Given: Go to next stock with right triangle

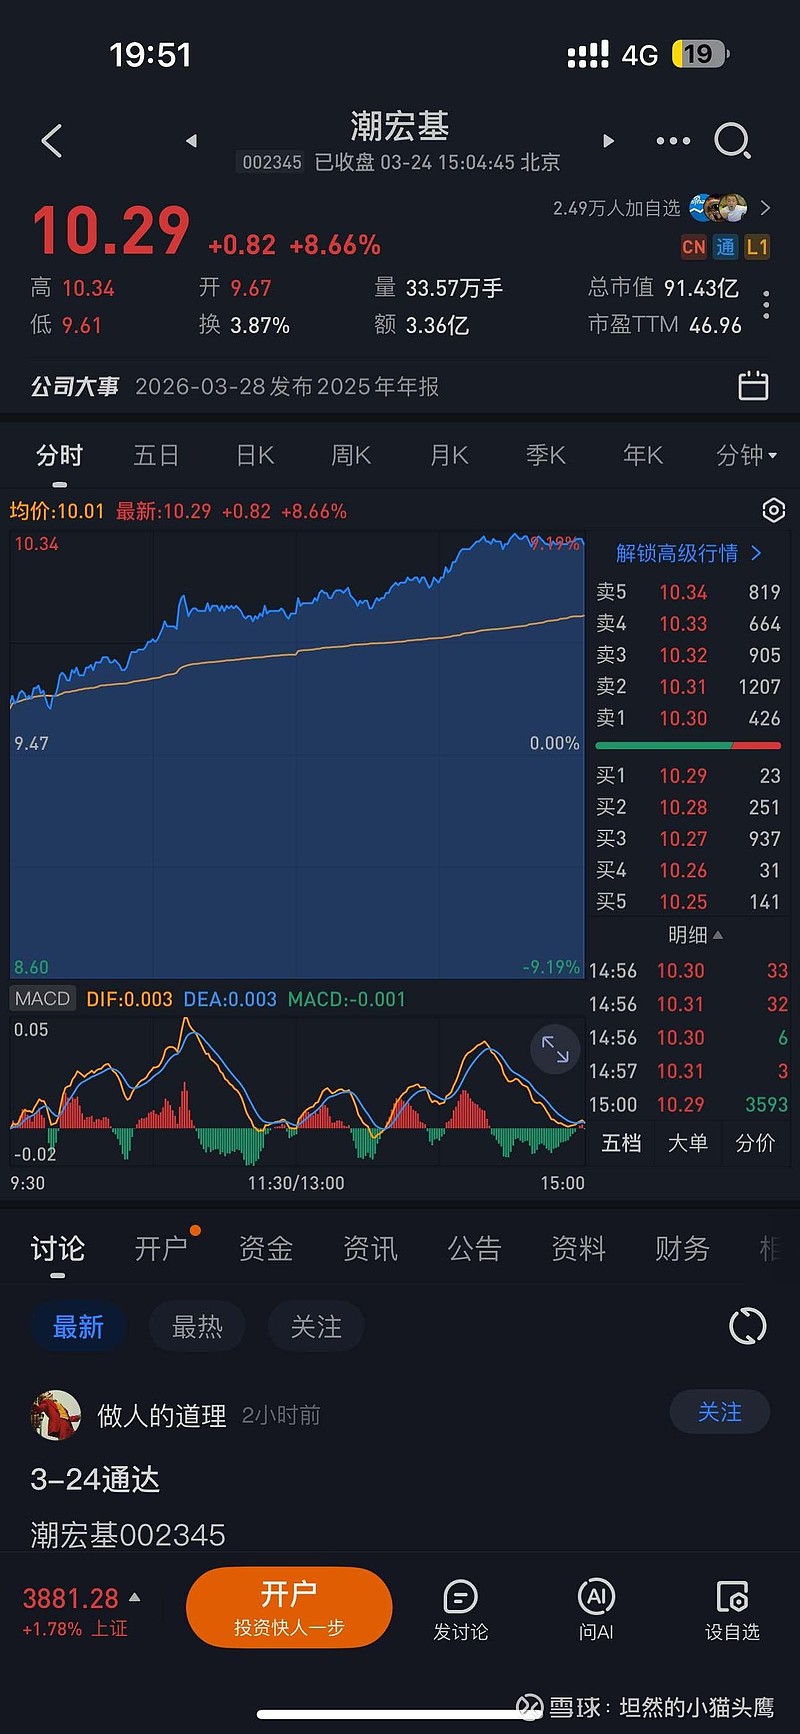Looking at the screenshot, I should click(608, 141).
